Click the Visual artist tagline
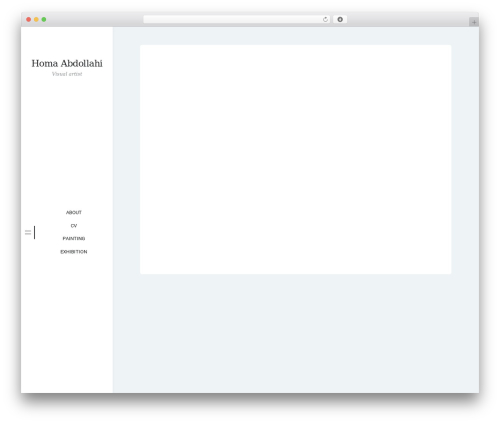 tap(67, 74)
